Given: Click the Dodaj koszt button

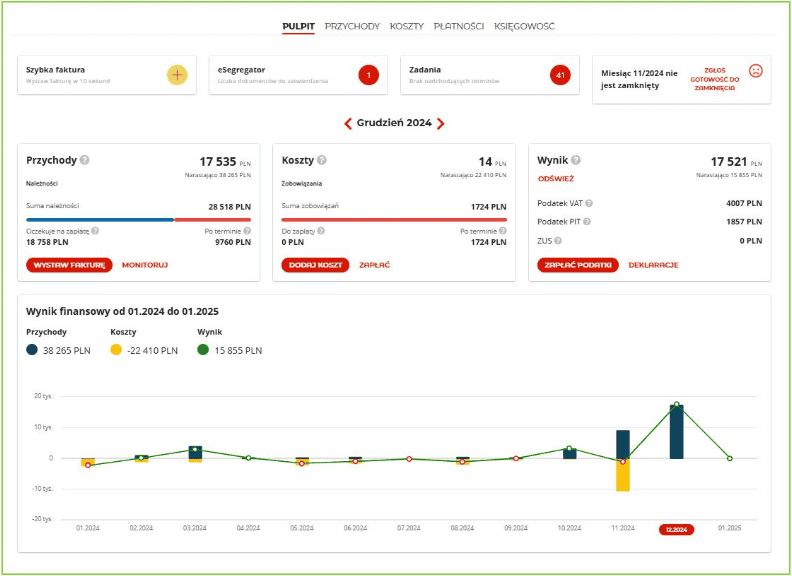Looking at the screenshot, I should (315, 265).
